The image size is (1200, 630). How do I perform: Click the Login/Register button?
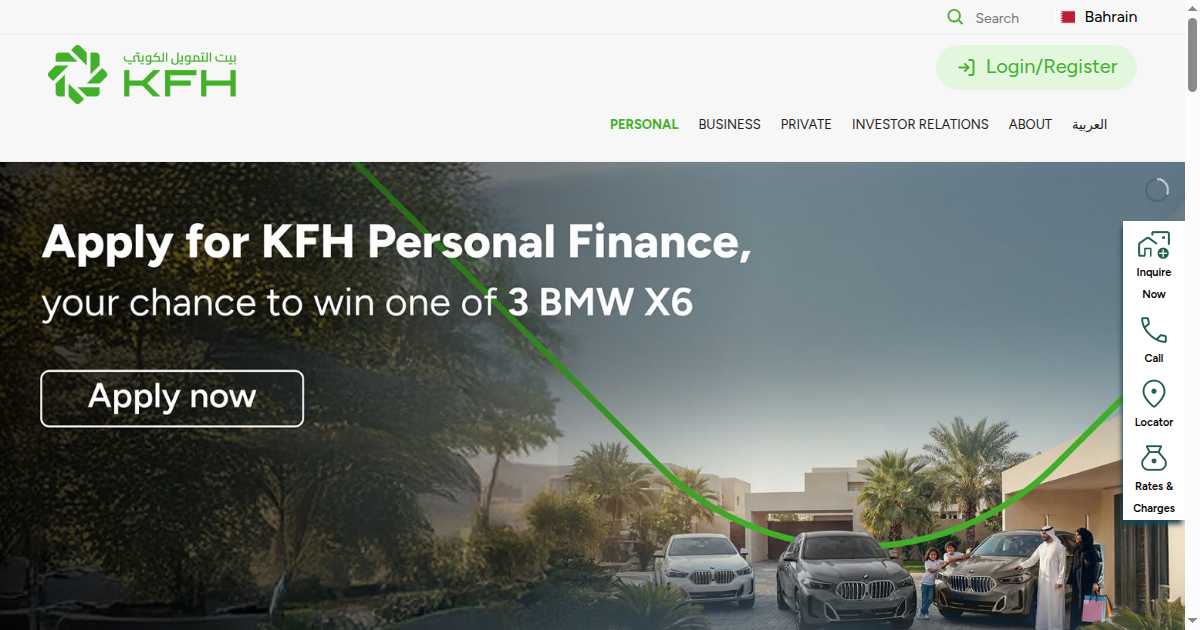tap(1036, 67)
